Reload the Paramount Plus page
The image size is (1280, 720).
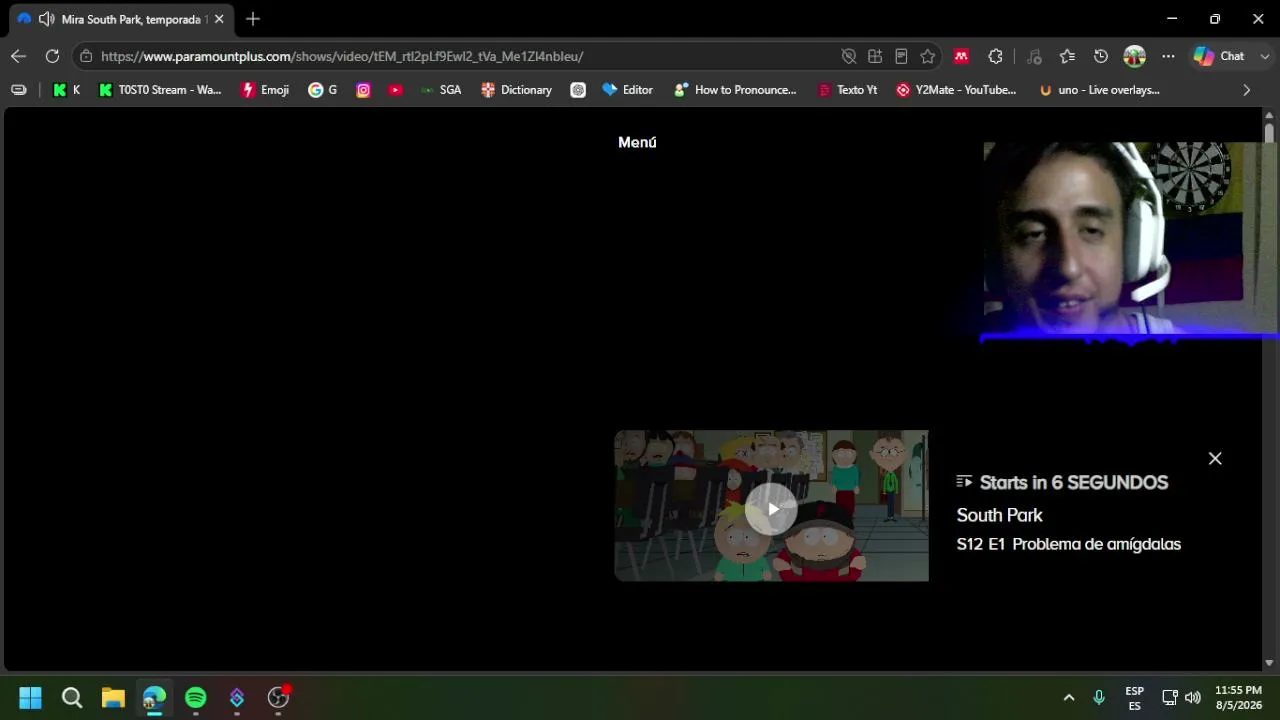point(52,56)
